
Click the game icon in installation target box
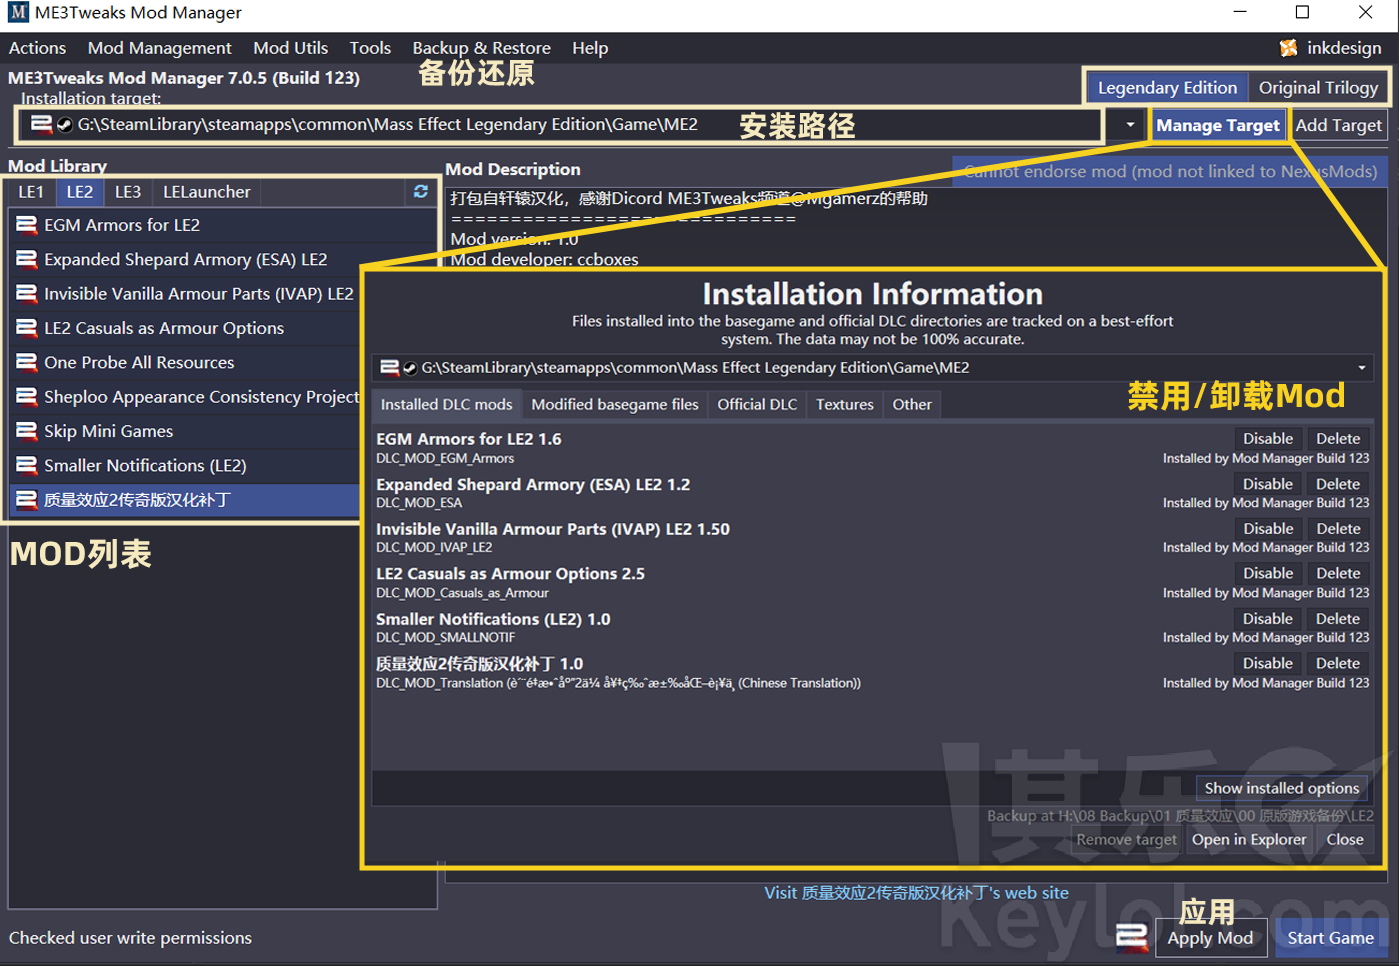coord(42,124)
